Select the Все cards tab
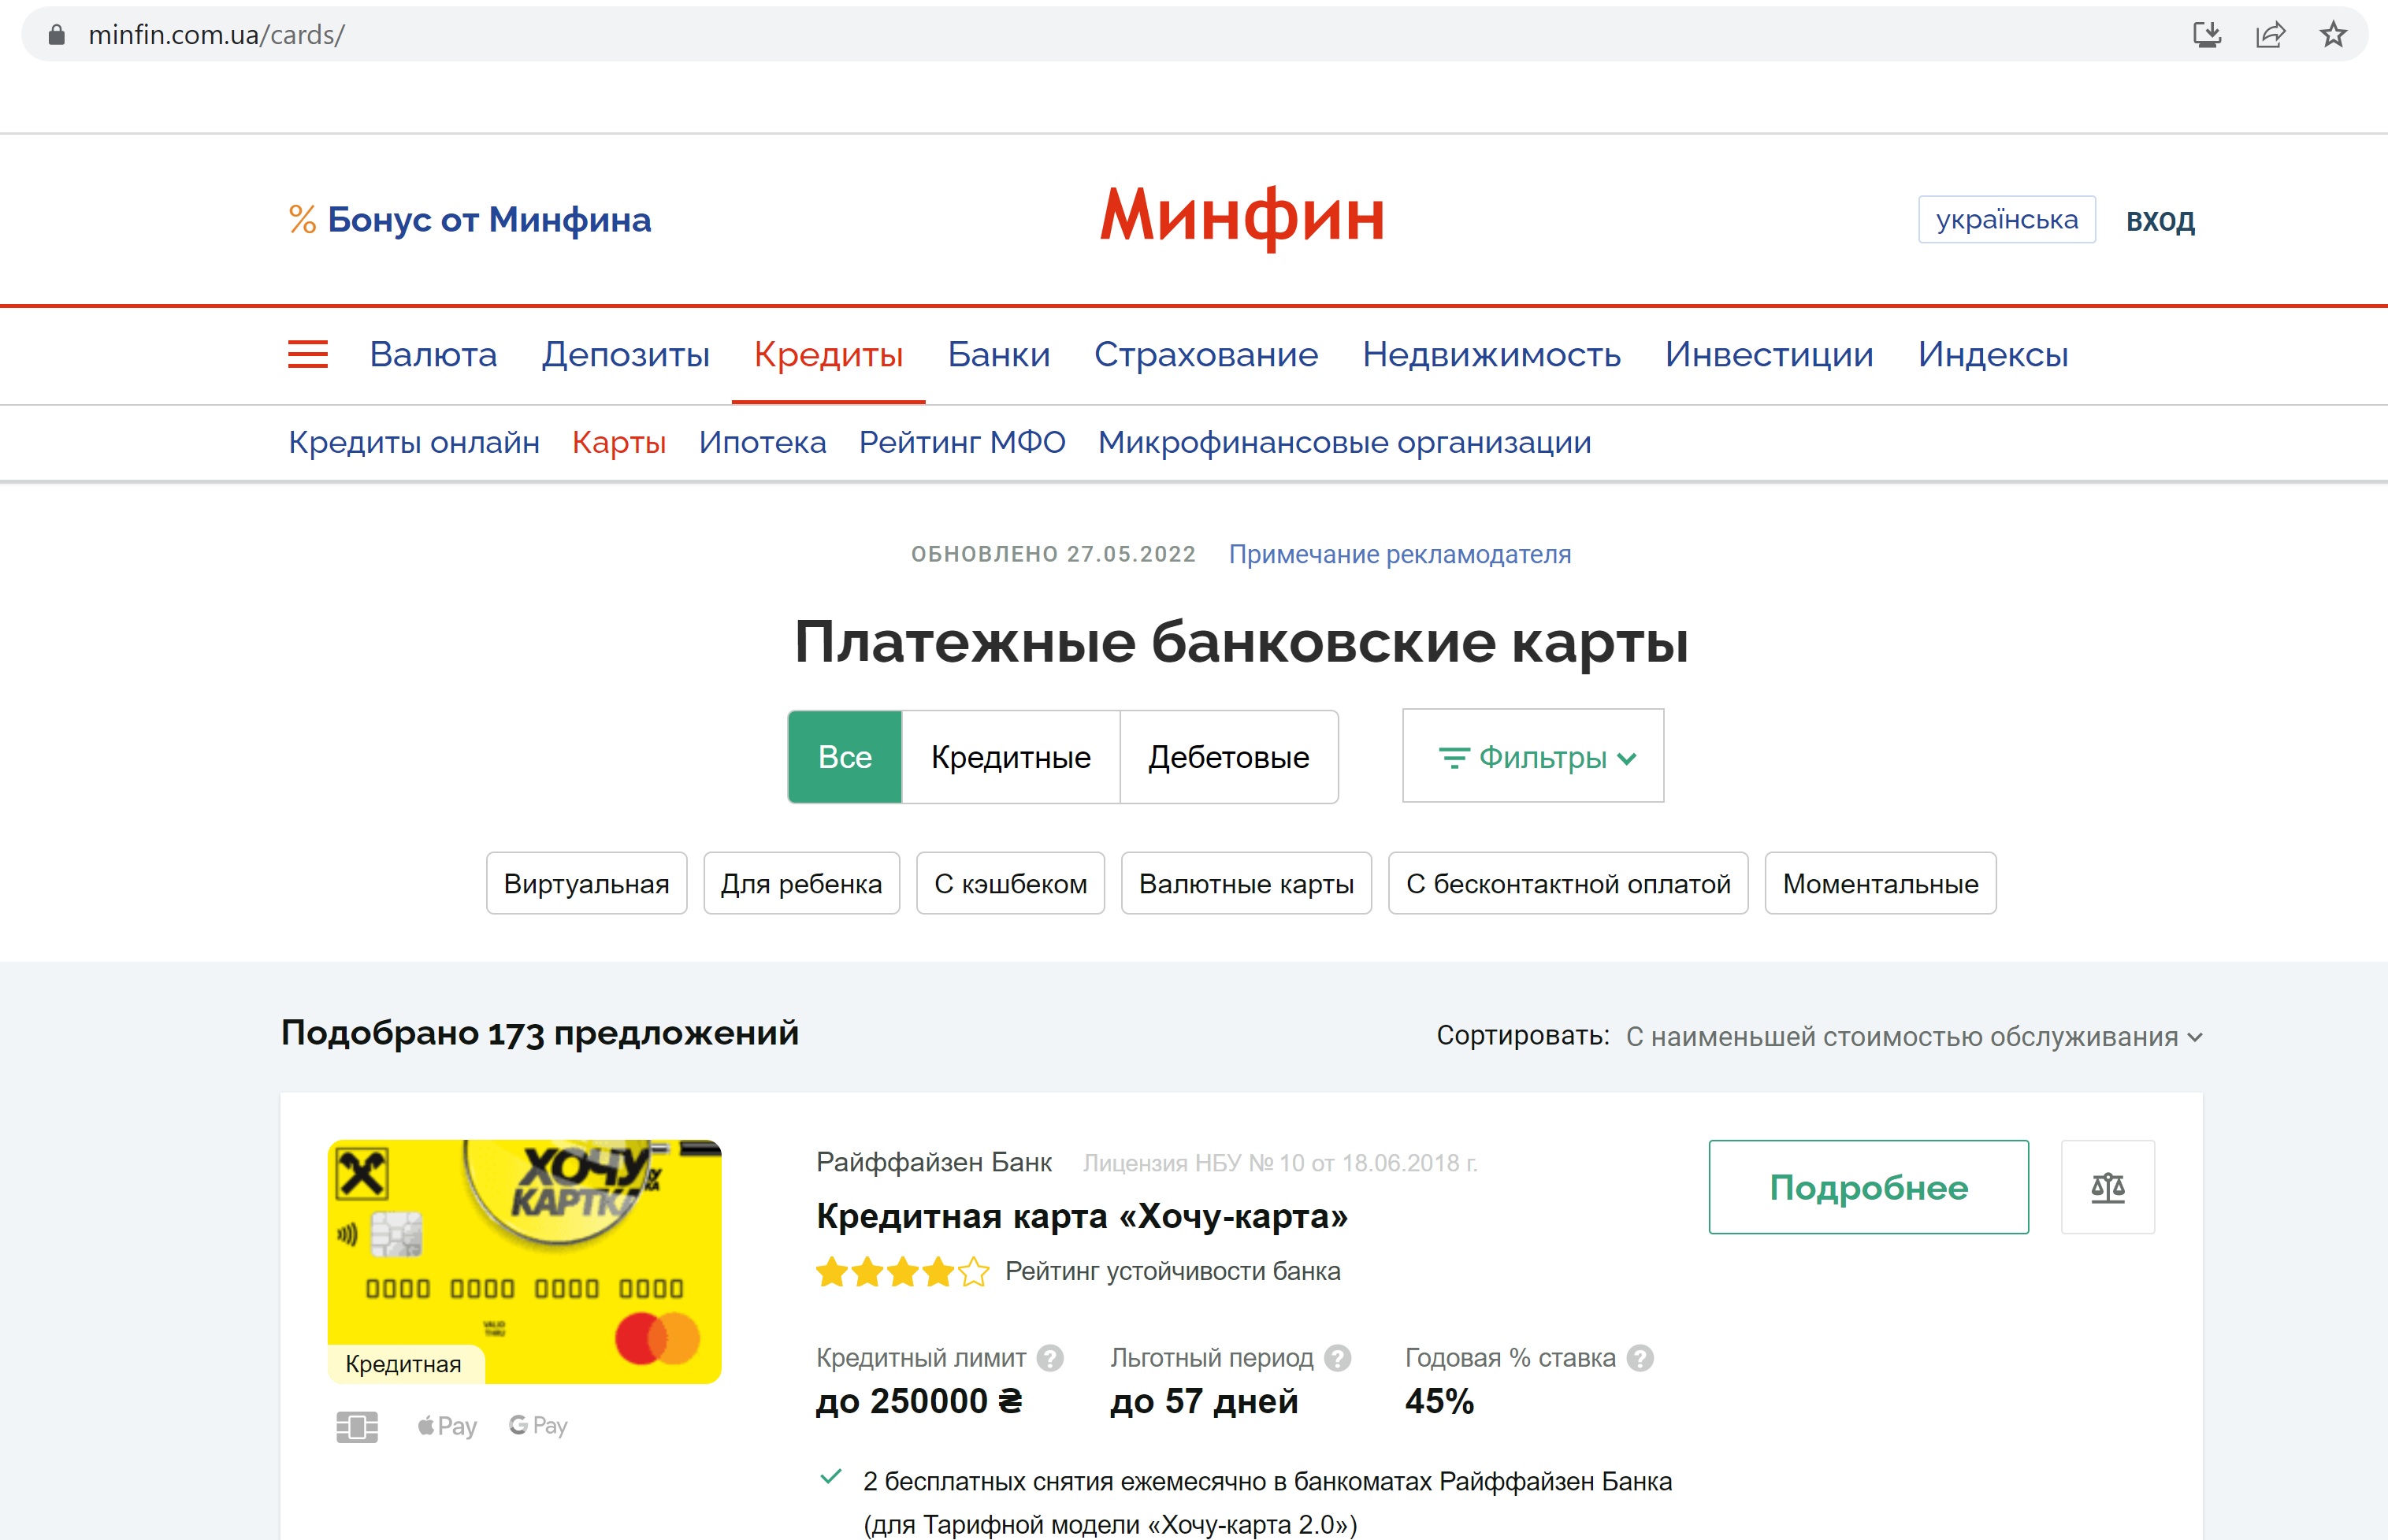This screenshot has height=1540, width=2388. coord(845,757)
